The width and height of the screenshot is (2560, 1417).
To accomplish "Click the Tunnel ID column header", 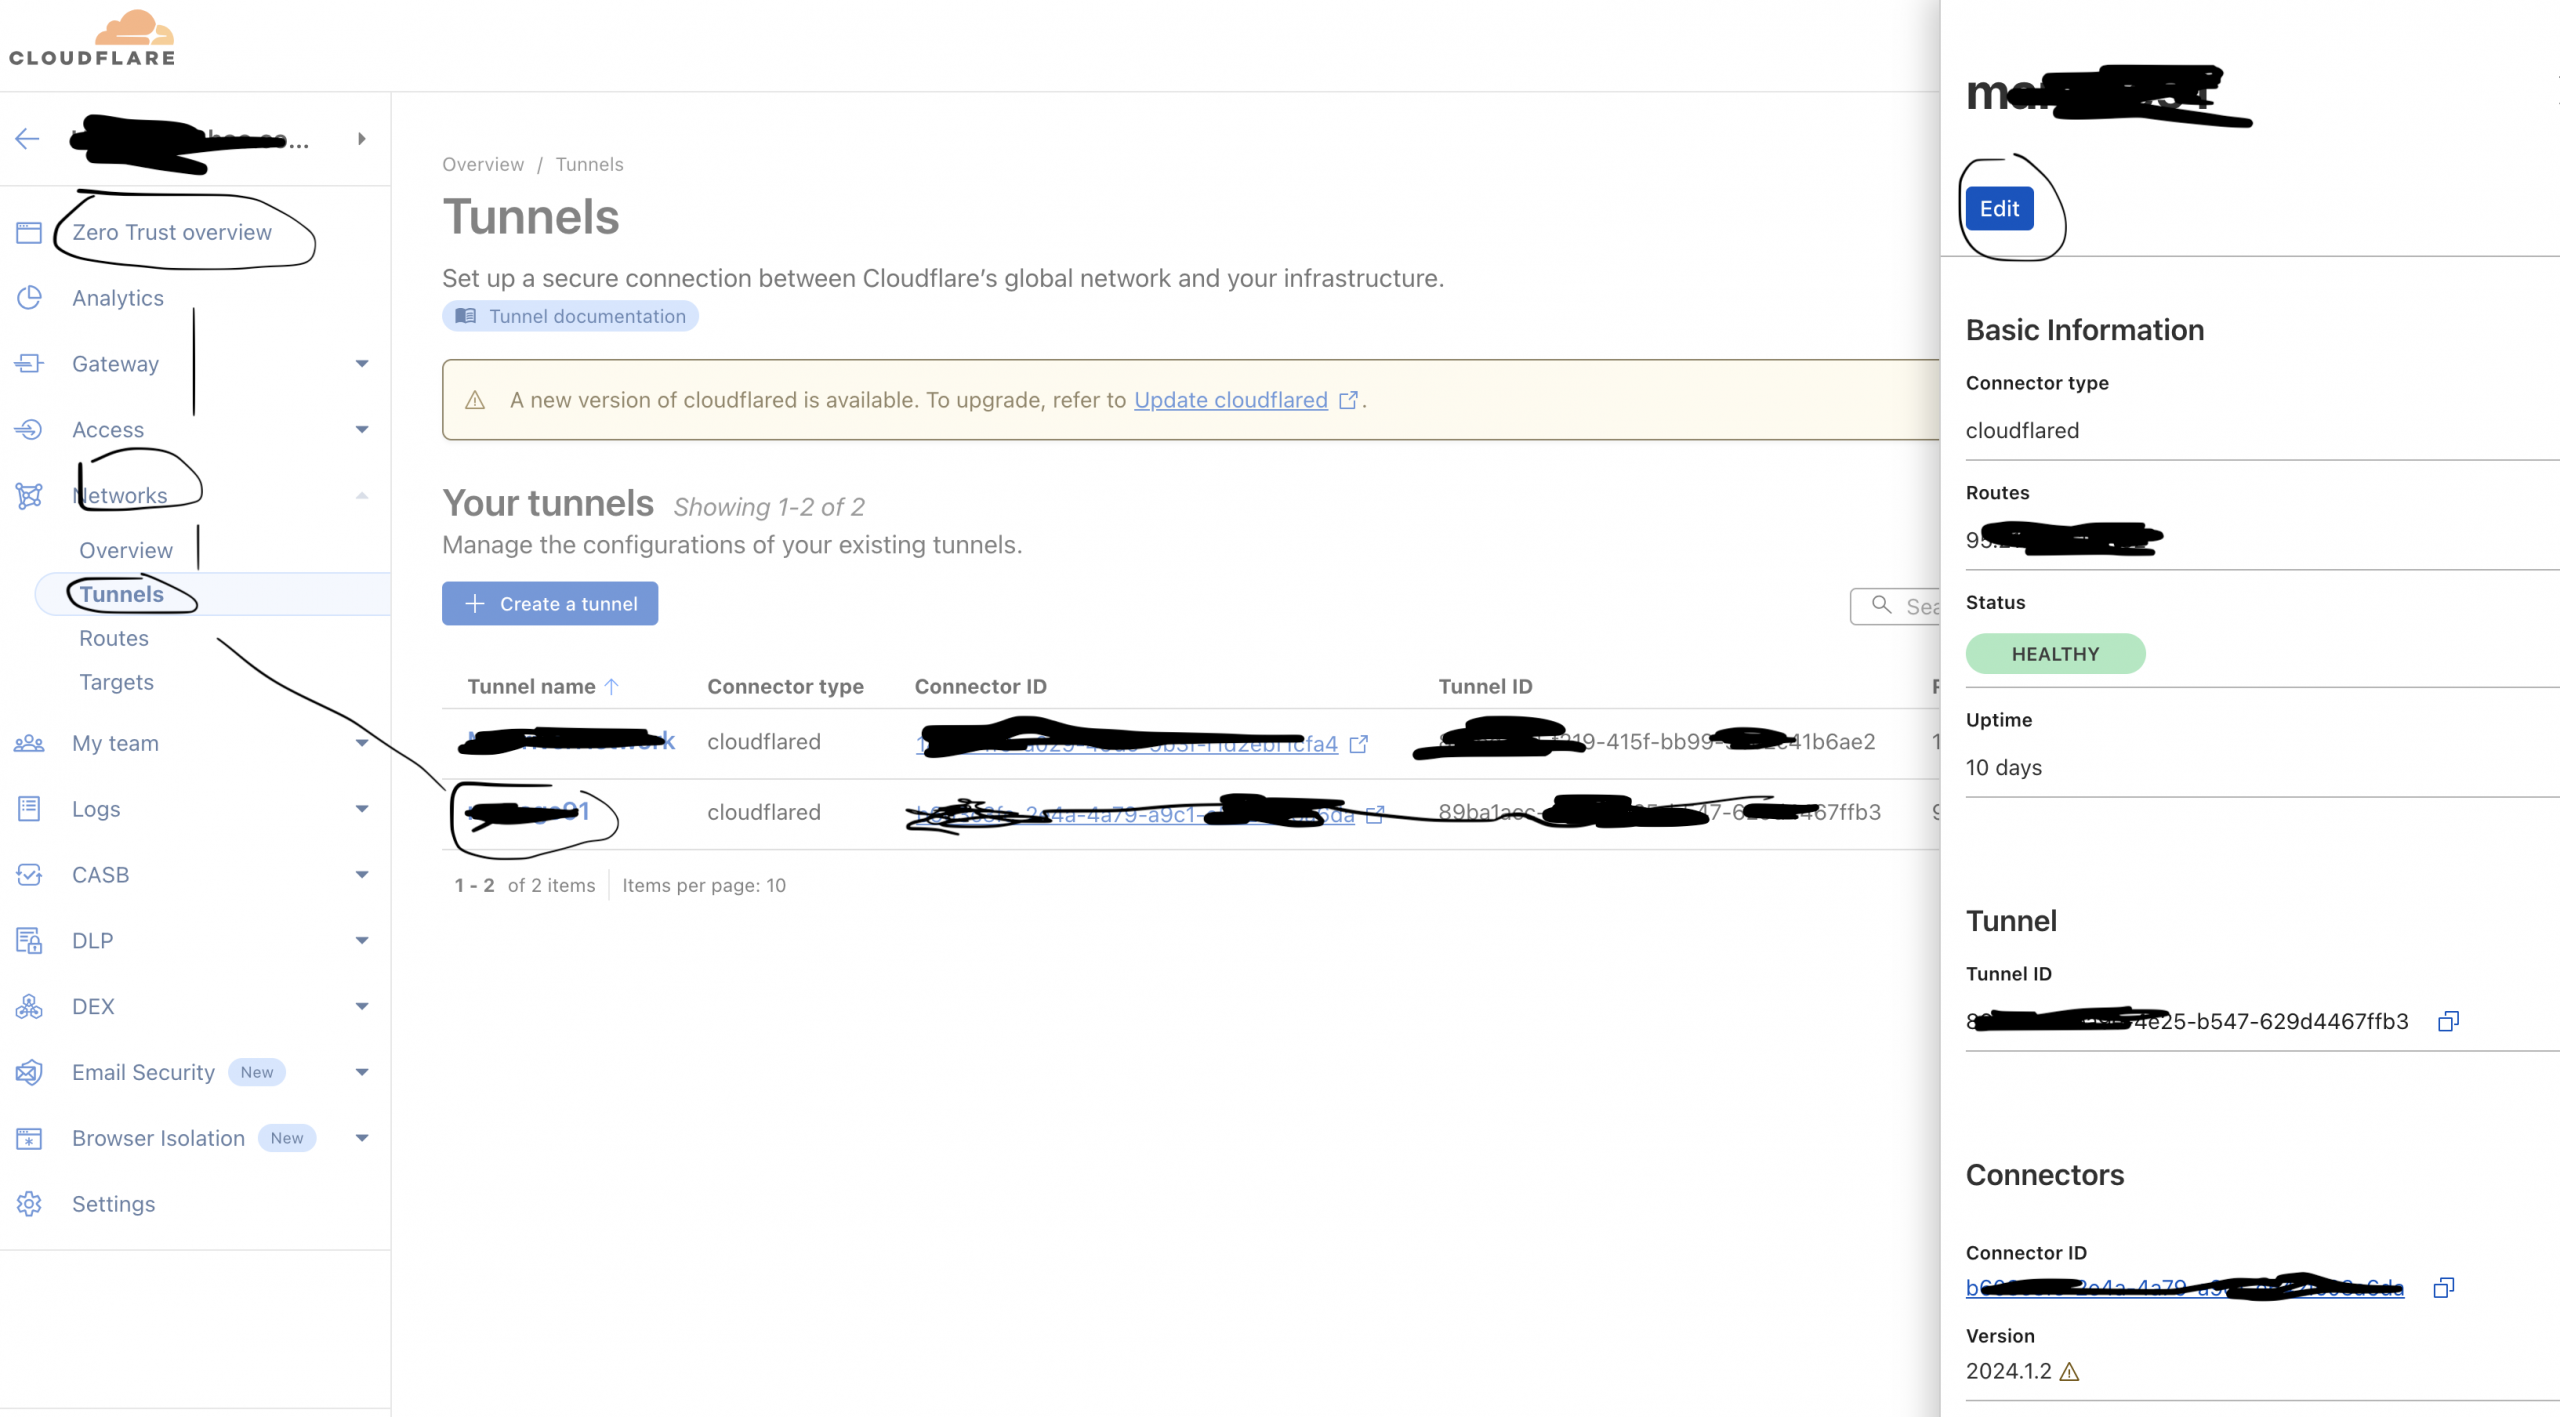I will click(1485, 686).
